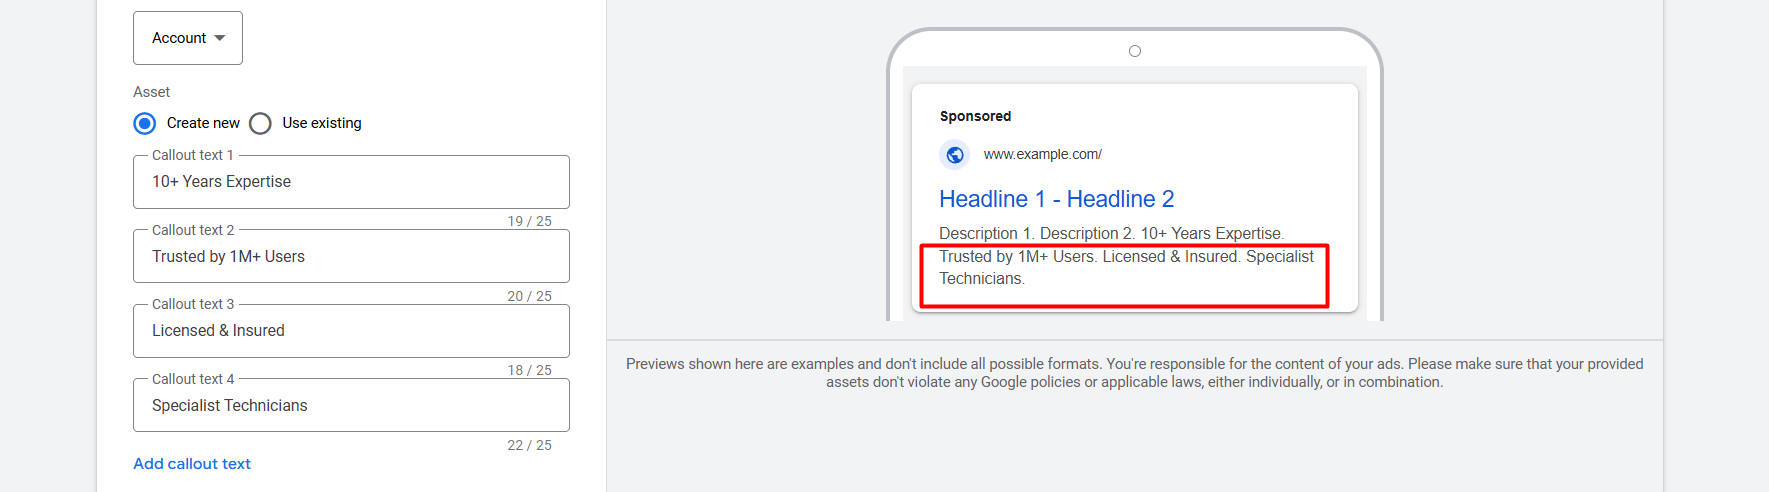This screenshot has width=1769, height=492.
Task: Click the highlighted callout text in preview
Action: coord(1125,268)
